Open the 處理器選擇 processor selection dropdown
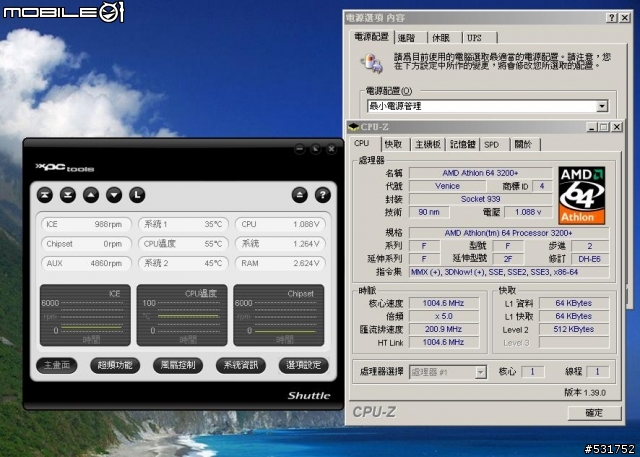 448,372
